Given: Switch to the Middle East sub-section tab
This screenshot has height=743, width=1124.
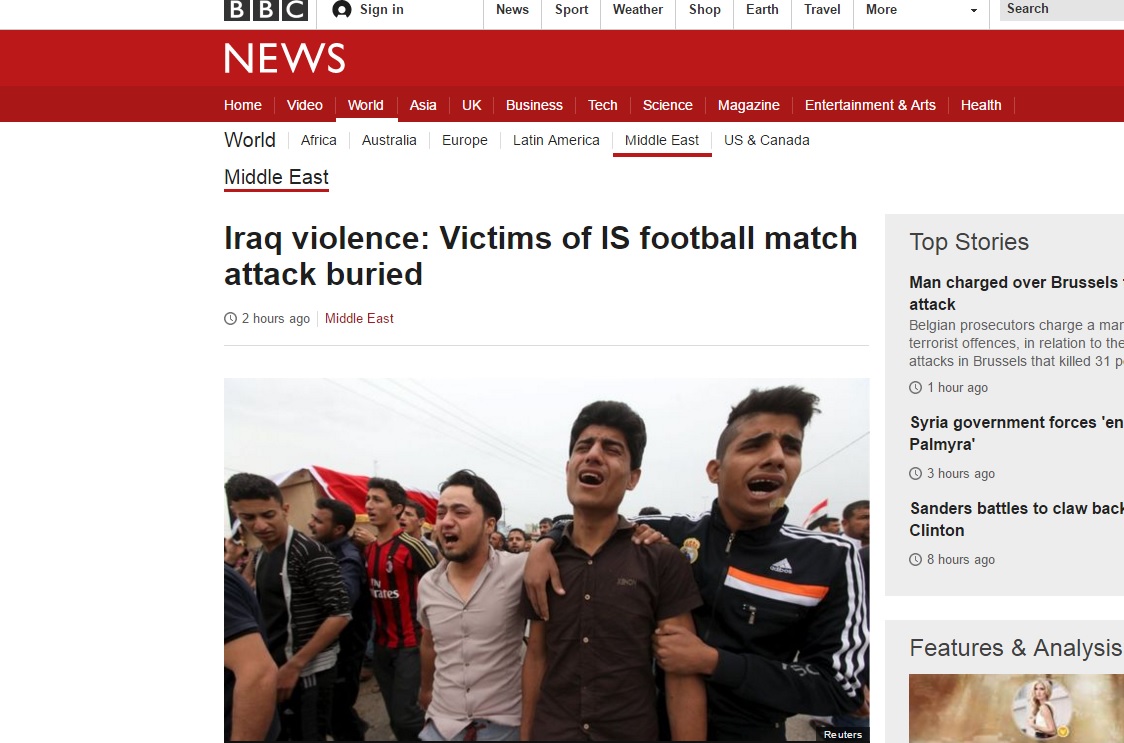Looking at the screenshot, I should pyautogui.click(x=662, y=141).
